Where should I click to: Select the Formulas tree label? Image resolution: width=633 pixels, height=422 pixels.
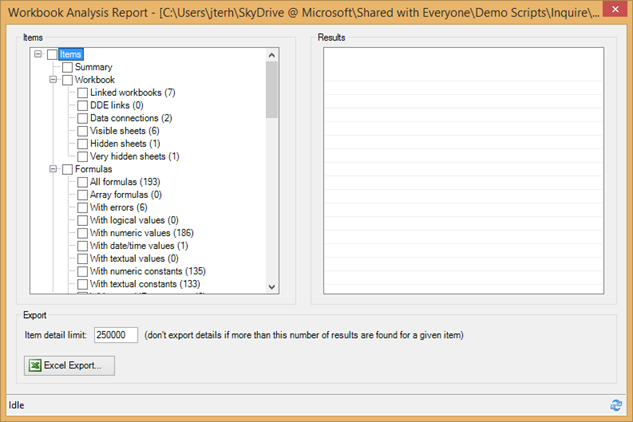[x=94, y=169]
